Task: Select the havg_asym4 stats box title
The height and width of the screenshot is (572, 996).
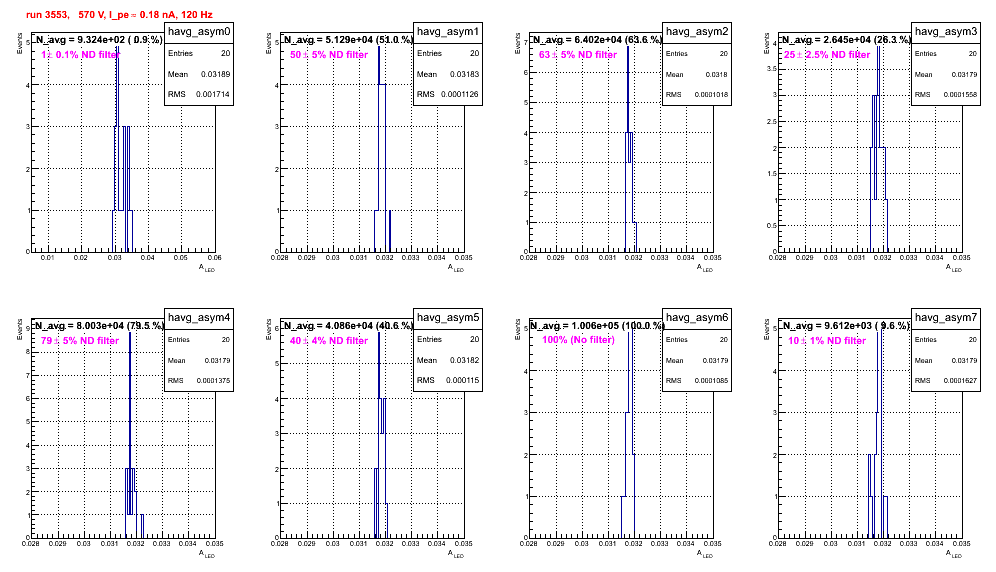Action: [x=199, y=318]
